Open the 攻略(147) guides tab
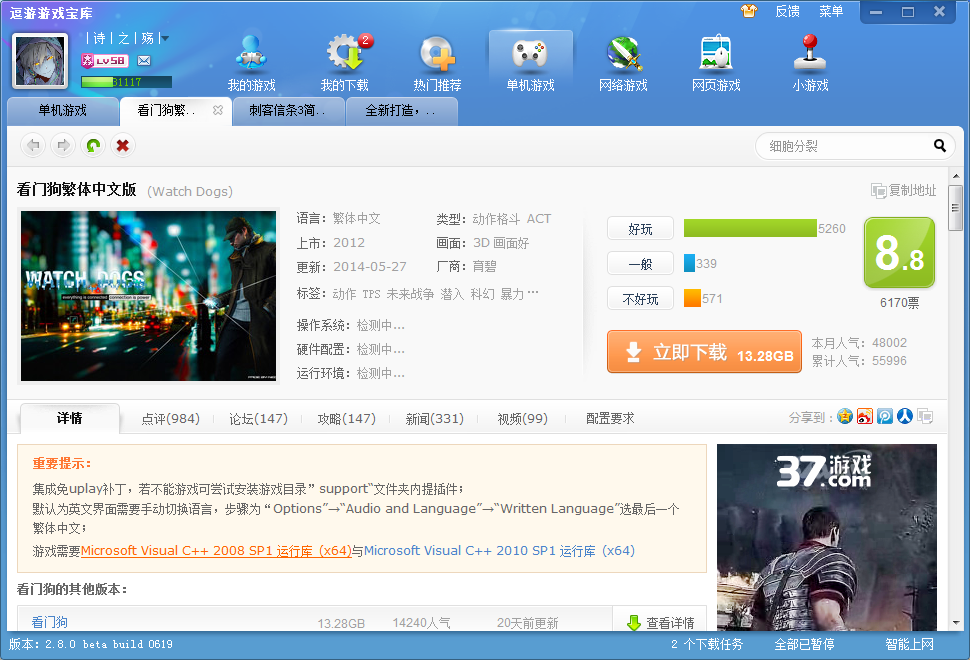 tap(346, 419)
